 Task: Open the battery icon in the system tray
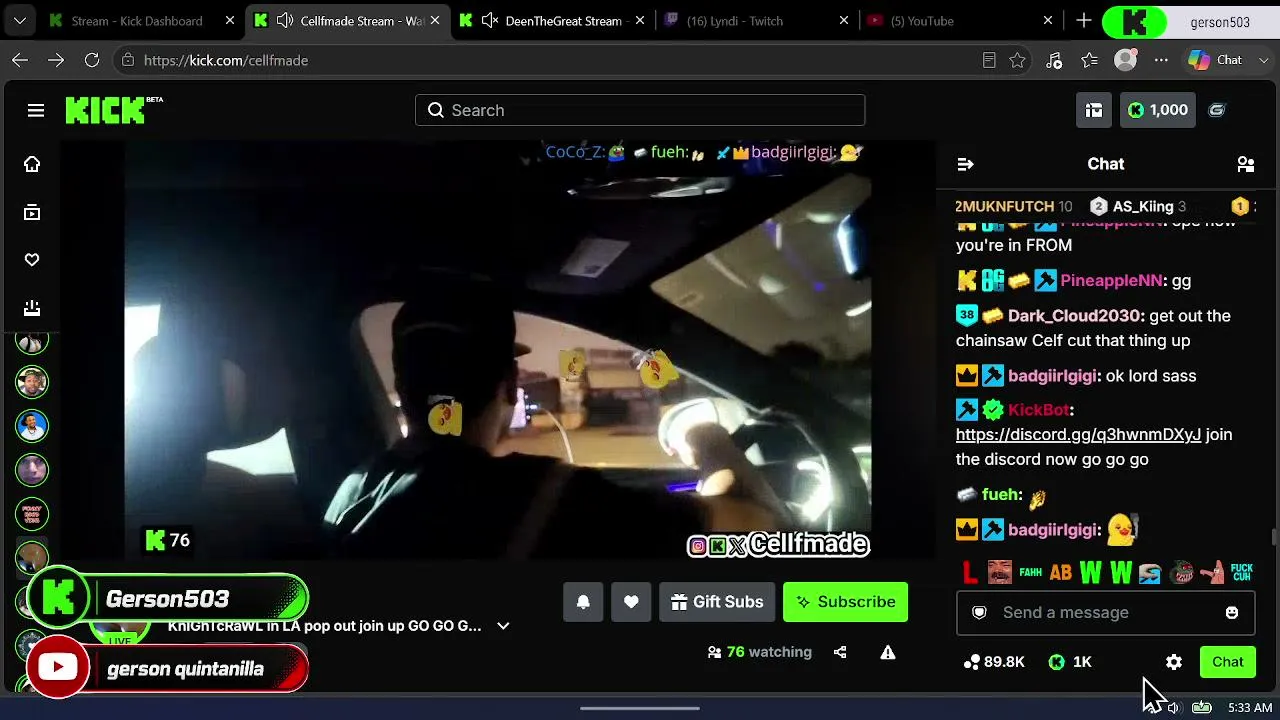[x=1202, y=708]
